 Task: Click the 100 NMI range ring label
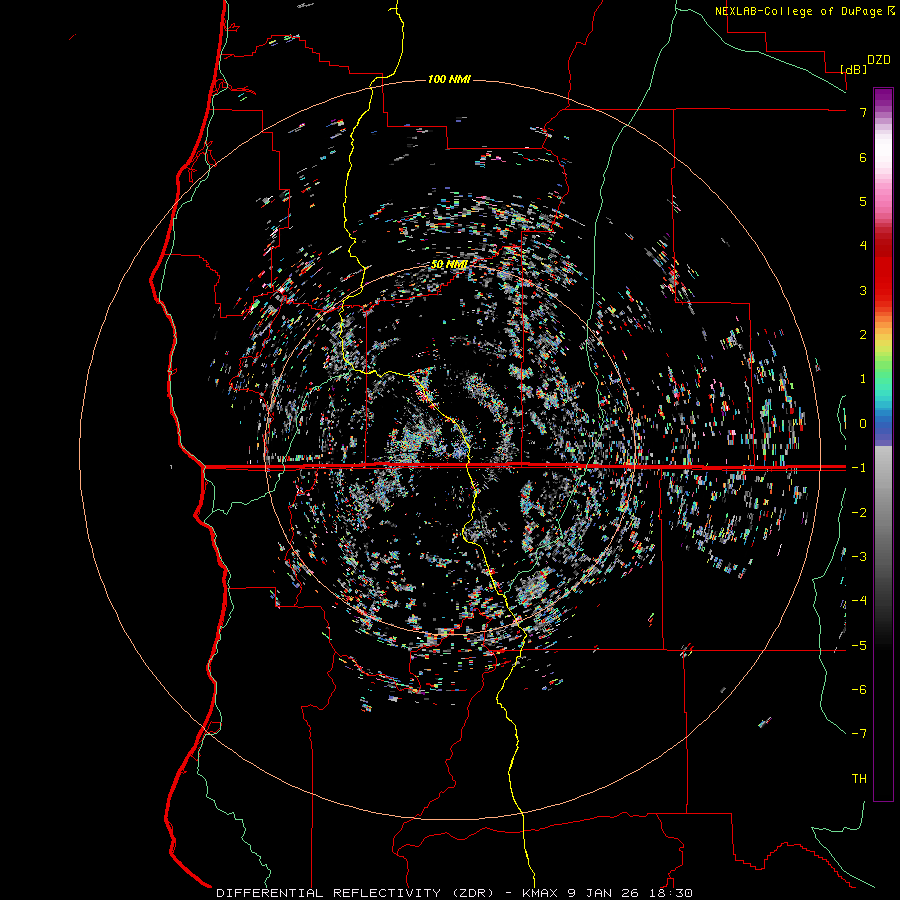pos(449,79)
